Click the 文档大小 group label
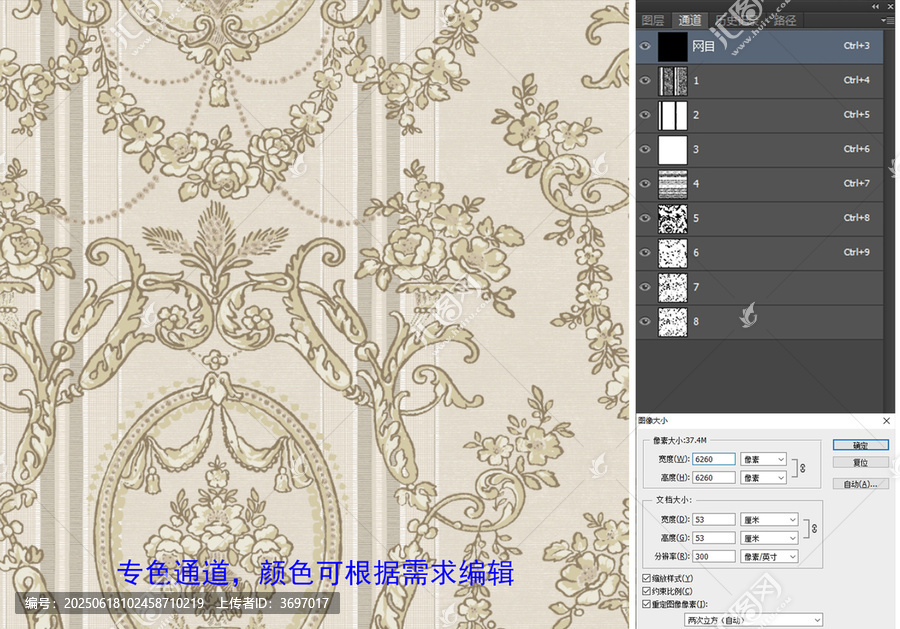 [x=674, y=500]
